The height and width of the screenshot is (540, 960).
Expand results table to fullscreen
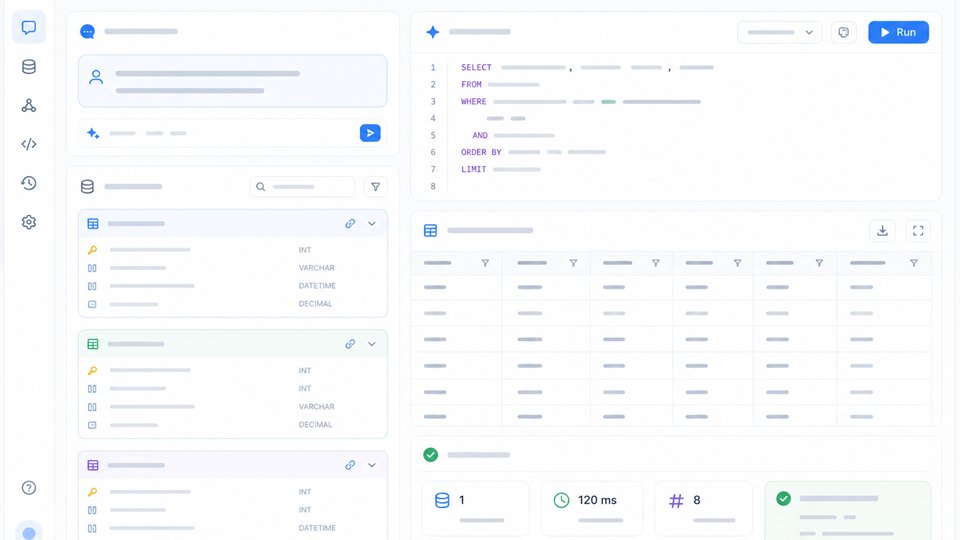click(918, 231)
